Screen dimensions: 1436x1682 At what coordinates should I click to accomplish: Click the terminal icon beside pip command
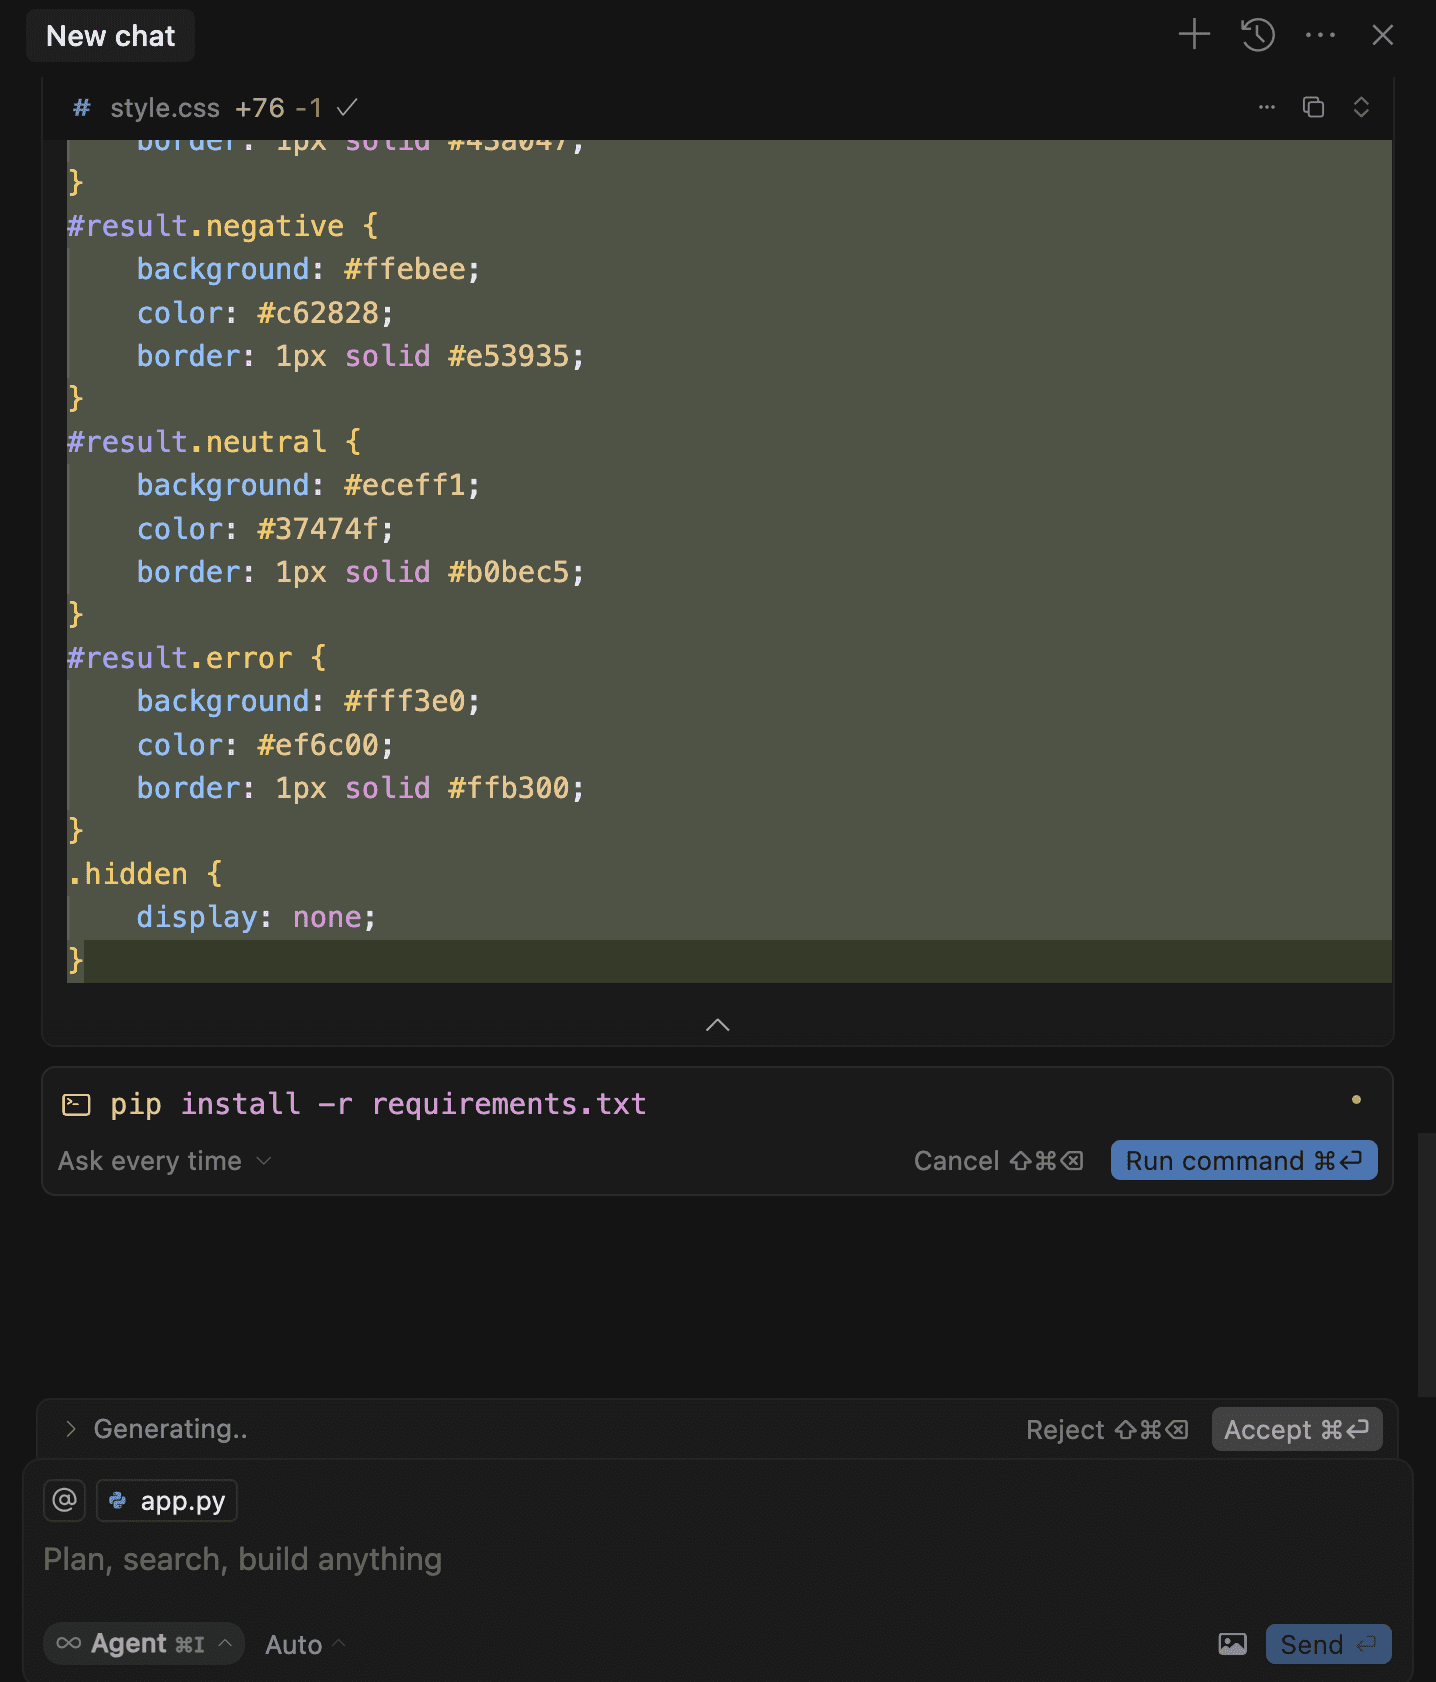click(76, 1104)
